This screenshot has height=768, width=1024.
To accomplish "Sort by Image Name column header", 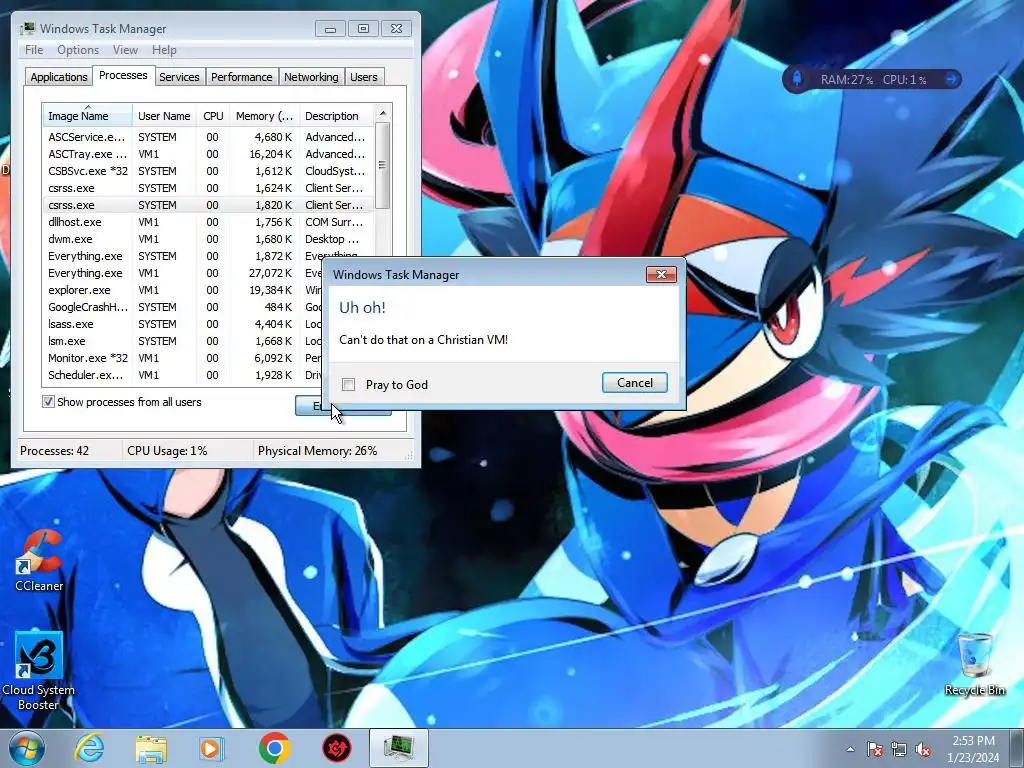I will tap(88, 116).
